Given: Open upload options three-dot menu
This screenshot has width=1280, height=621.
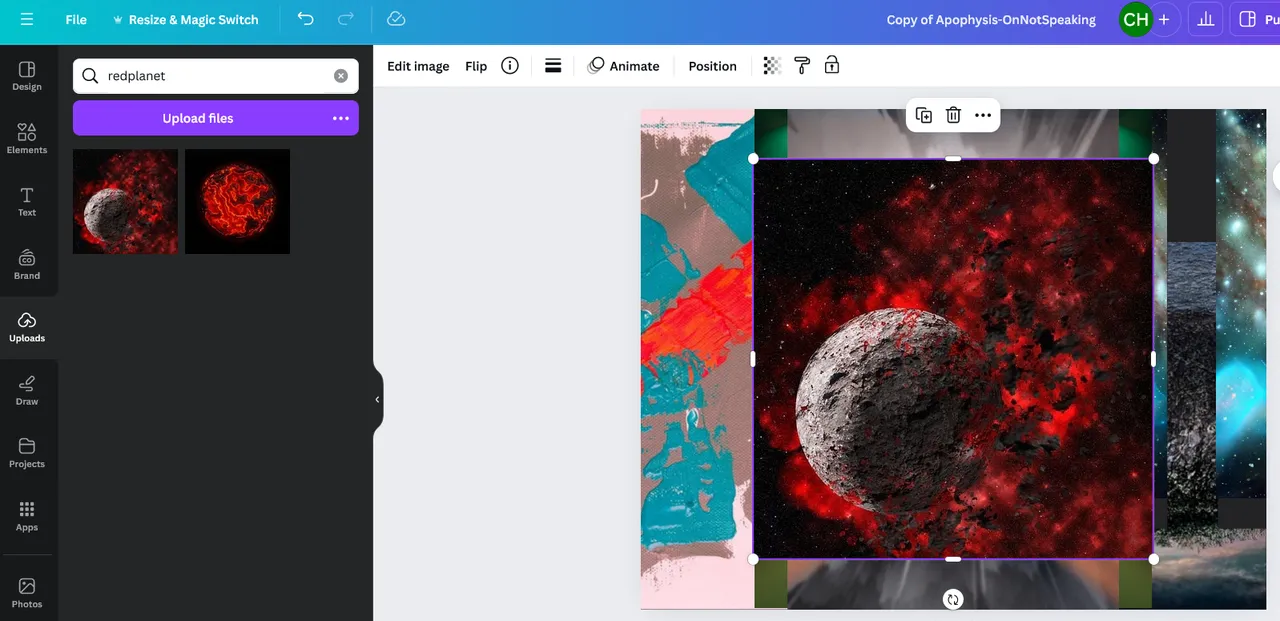Looking at the screenshot, I should pyautogui.click(x=341, y=118).
